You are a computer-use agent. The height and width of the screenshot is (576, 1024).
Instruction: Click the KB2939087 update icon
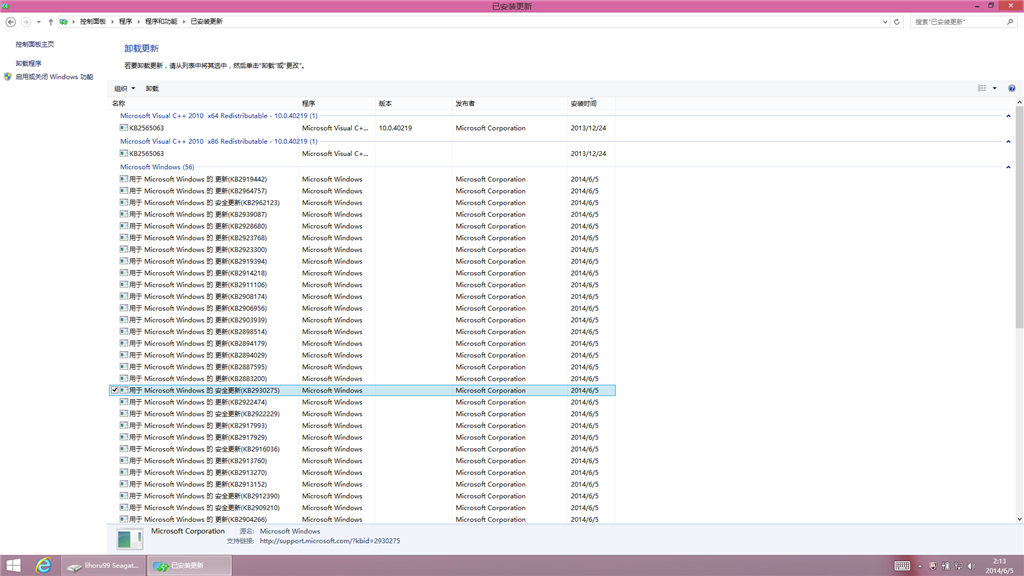(123, 214)
